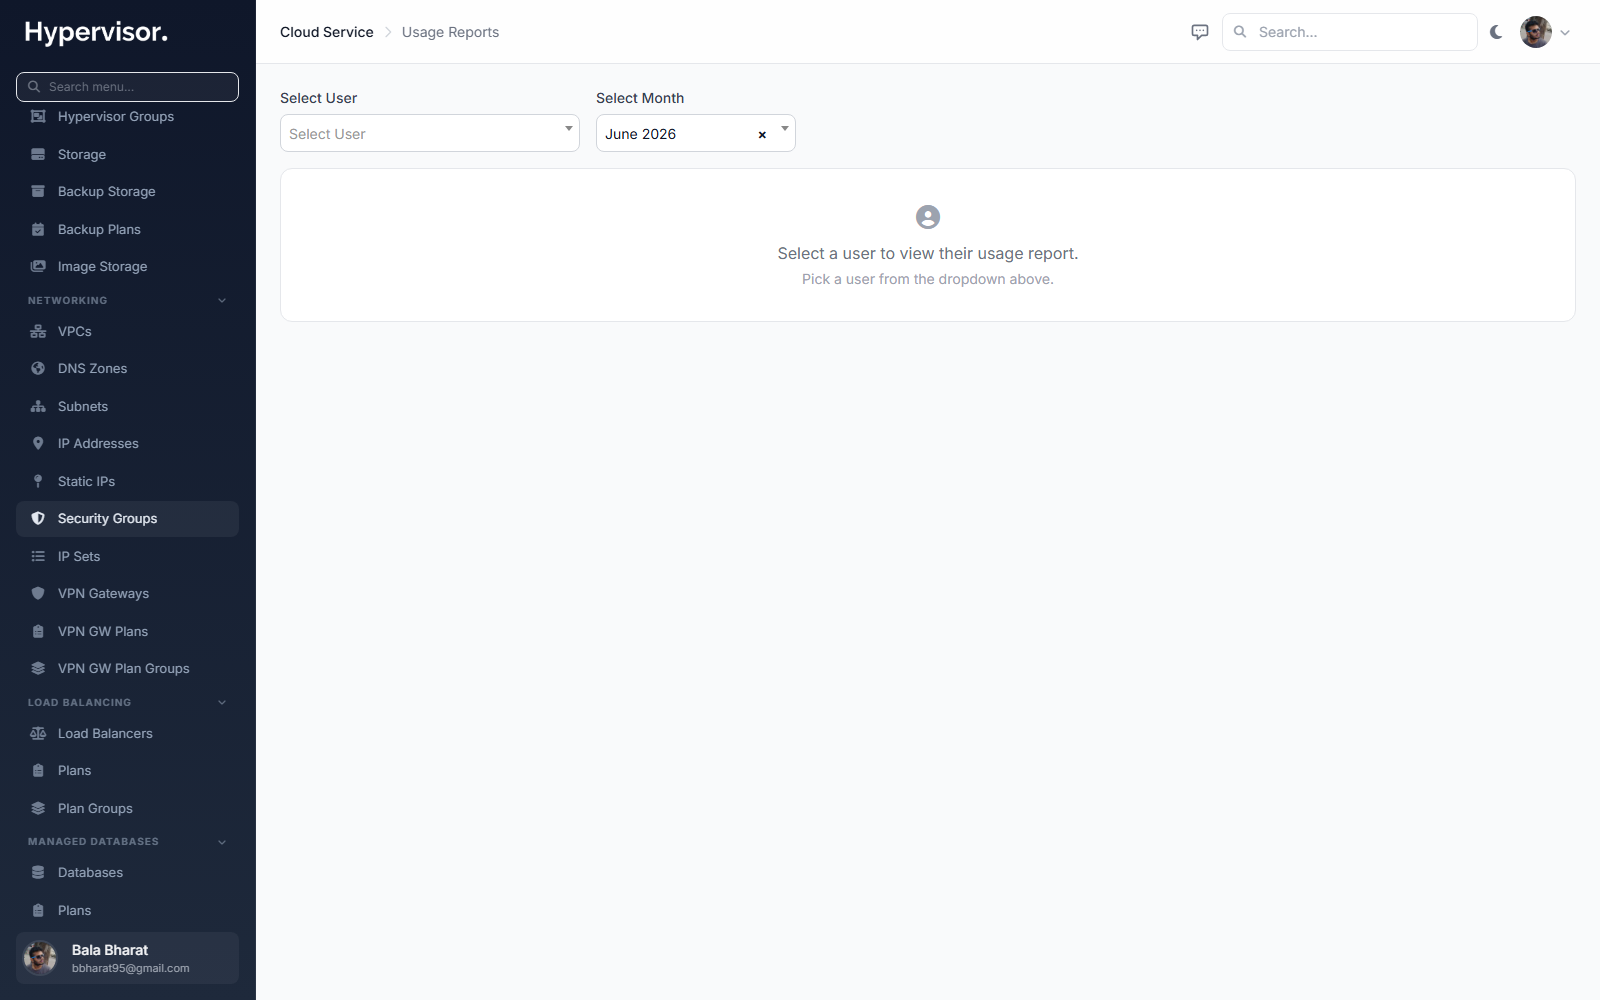The image size is (1600, 1000).
Task: Click the Databases stack icon
Action: [38, 873]
